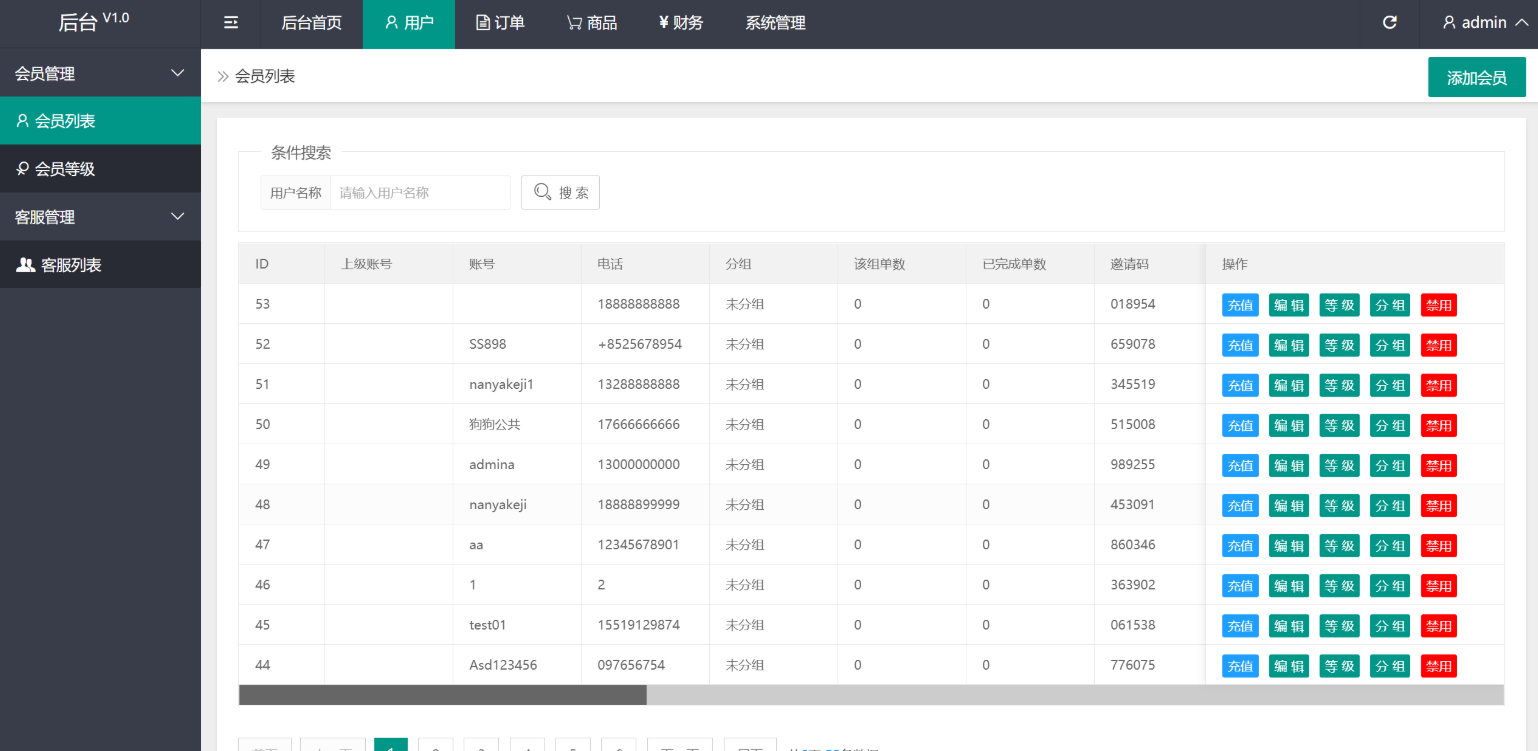Click the 添加会员 button
1538x751 pixels.
[x=1477, y=77]
